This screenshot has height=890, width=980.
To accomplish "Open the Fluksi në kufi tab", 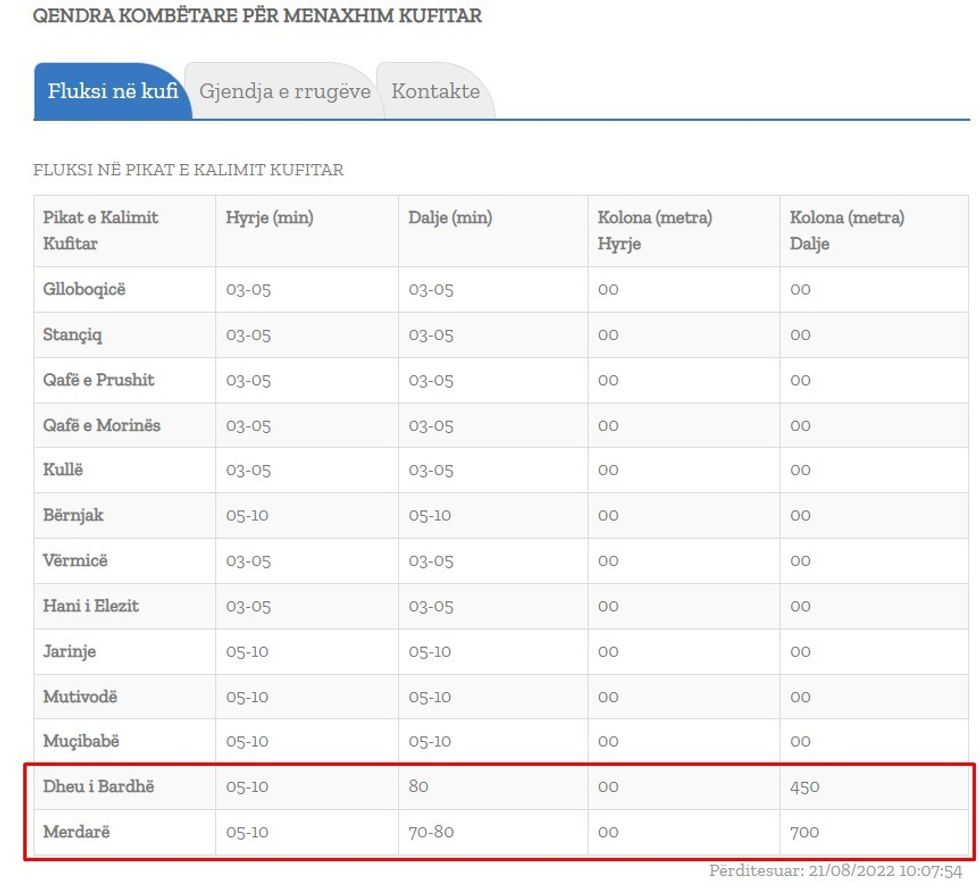I will [112, 91].
